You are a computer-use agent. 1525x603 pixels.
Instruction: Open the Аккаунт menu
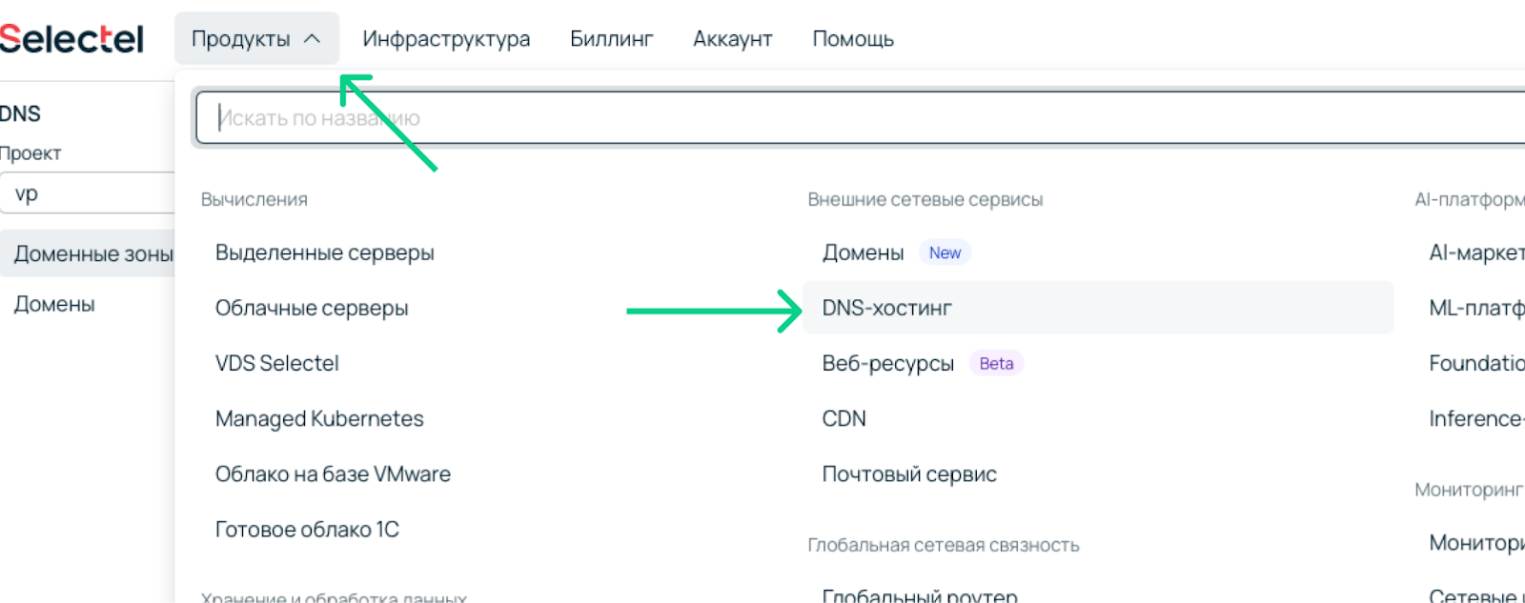(x=732, y=38)
